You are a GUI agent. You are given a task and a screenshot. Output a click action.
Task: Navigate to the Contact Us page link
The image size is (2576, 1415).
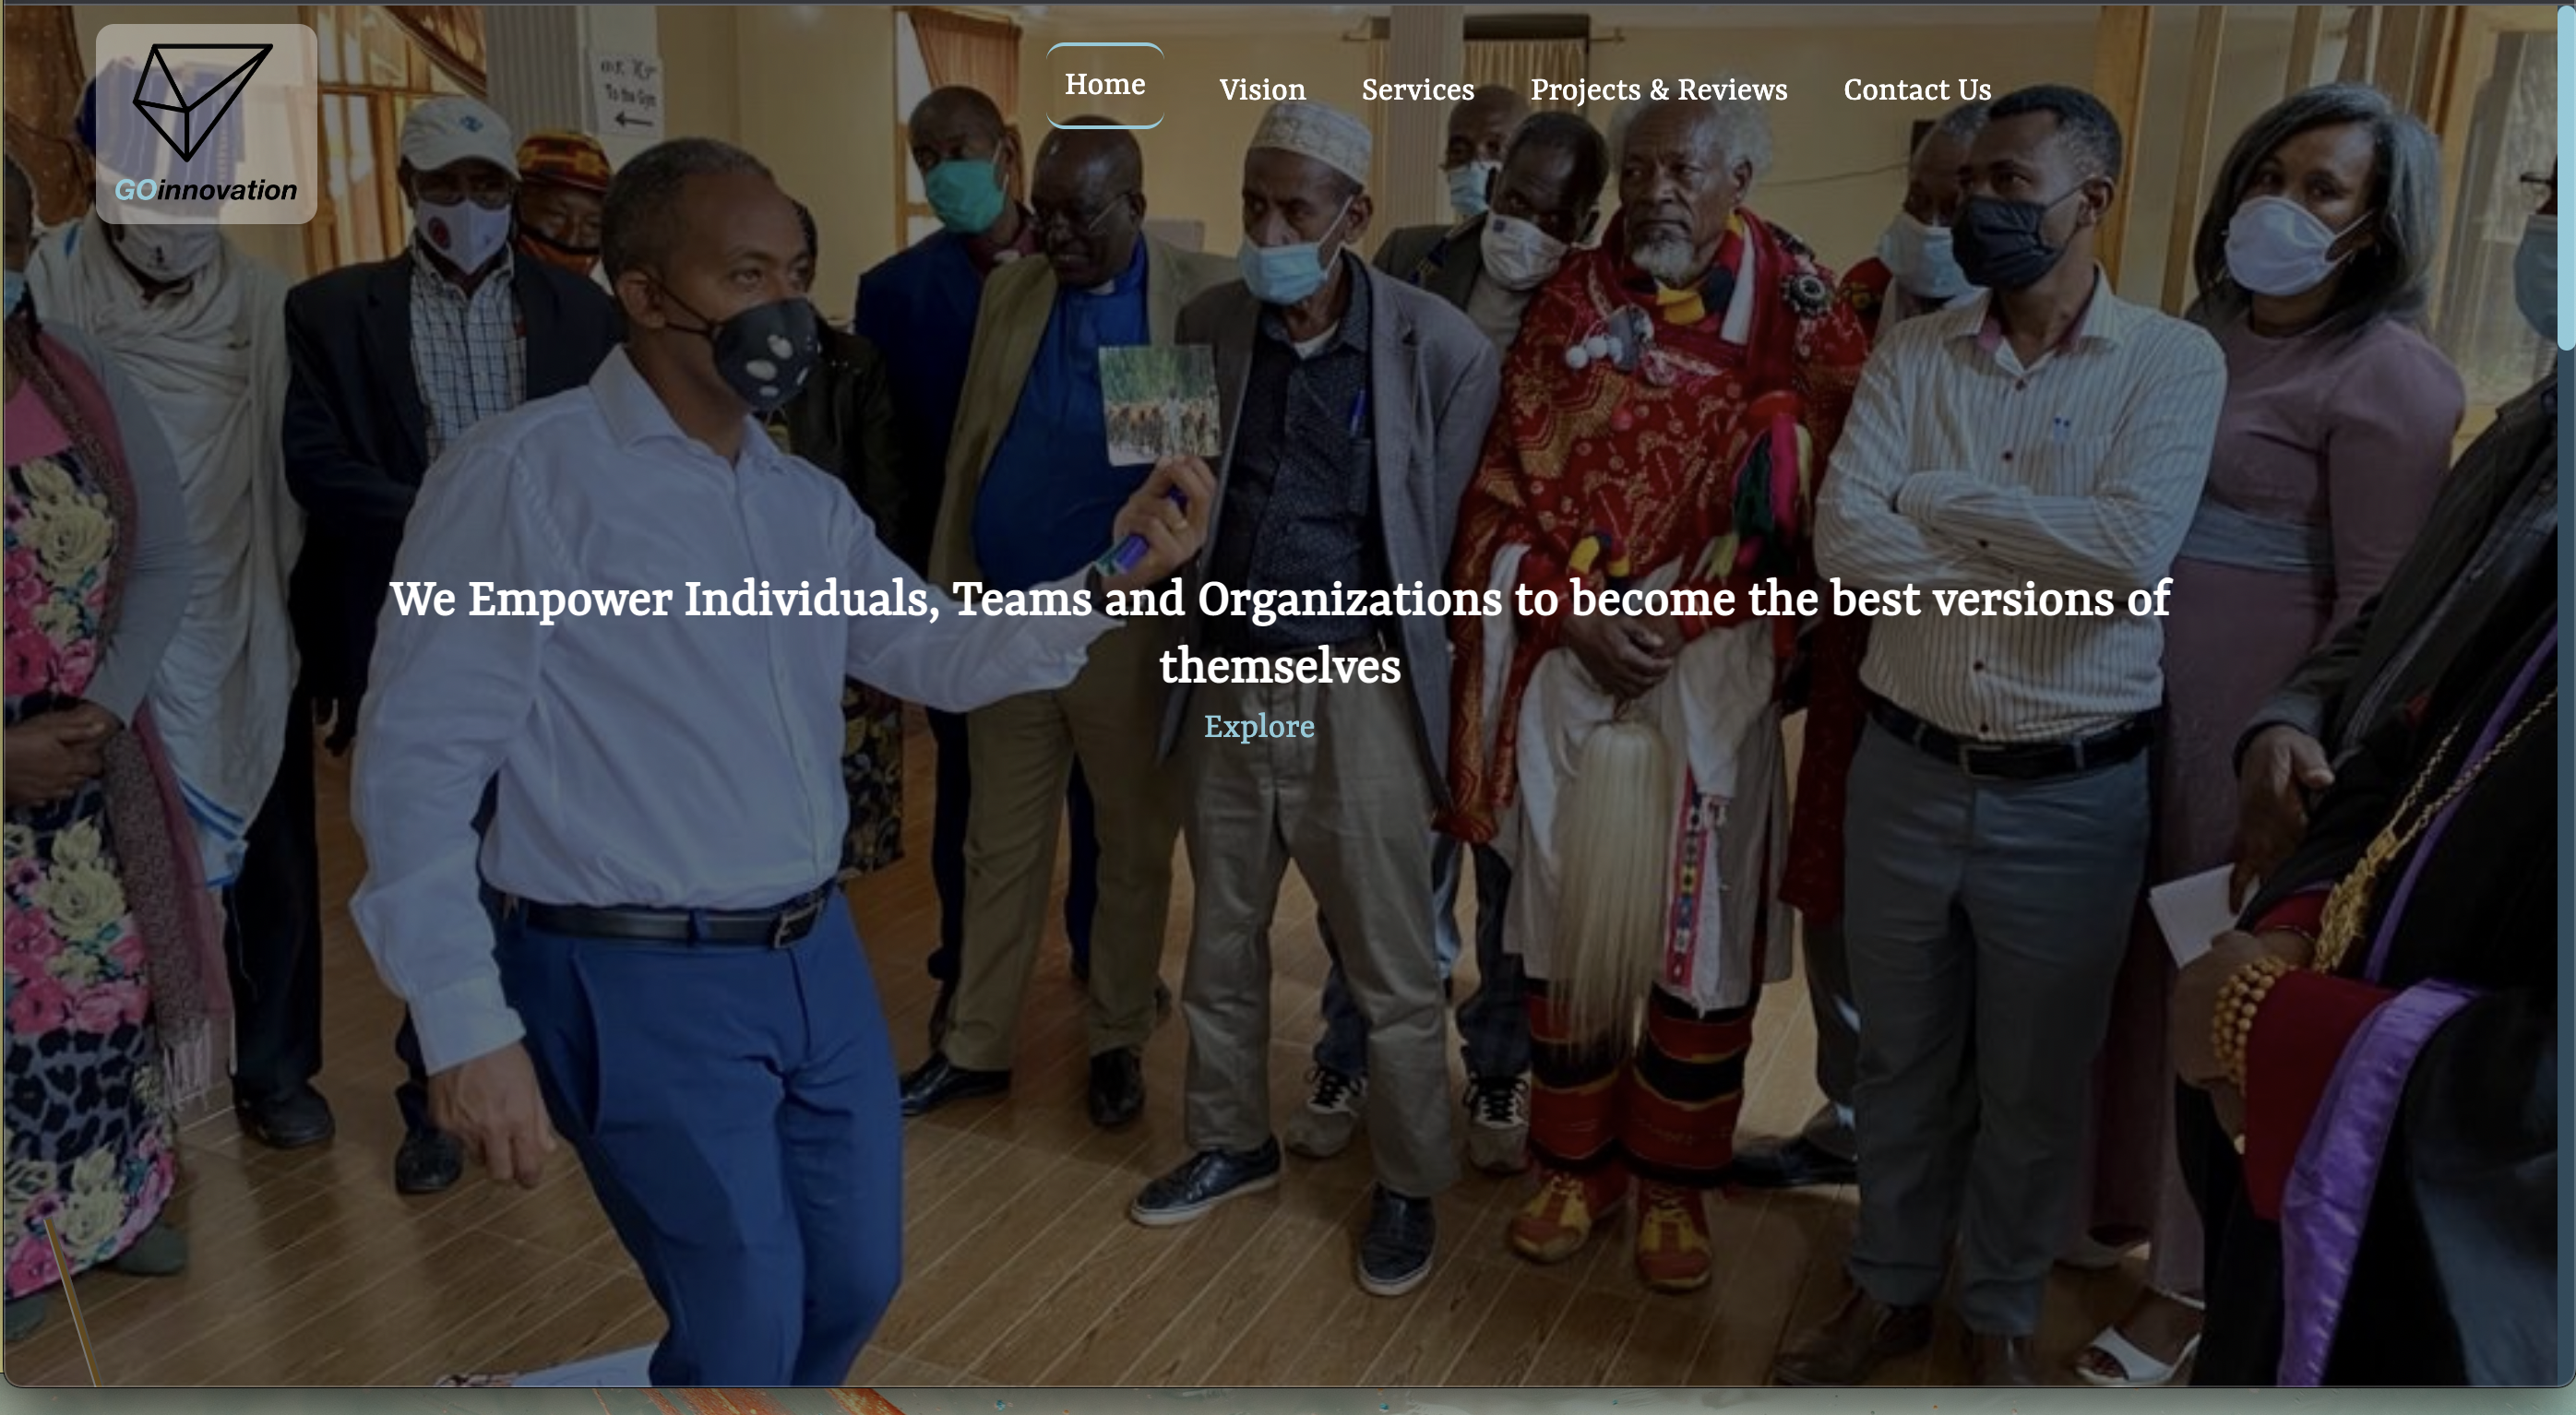(x=1917, y=90)
